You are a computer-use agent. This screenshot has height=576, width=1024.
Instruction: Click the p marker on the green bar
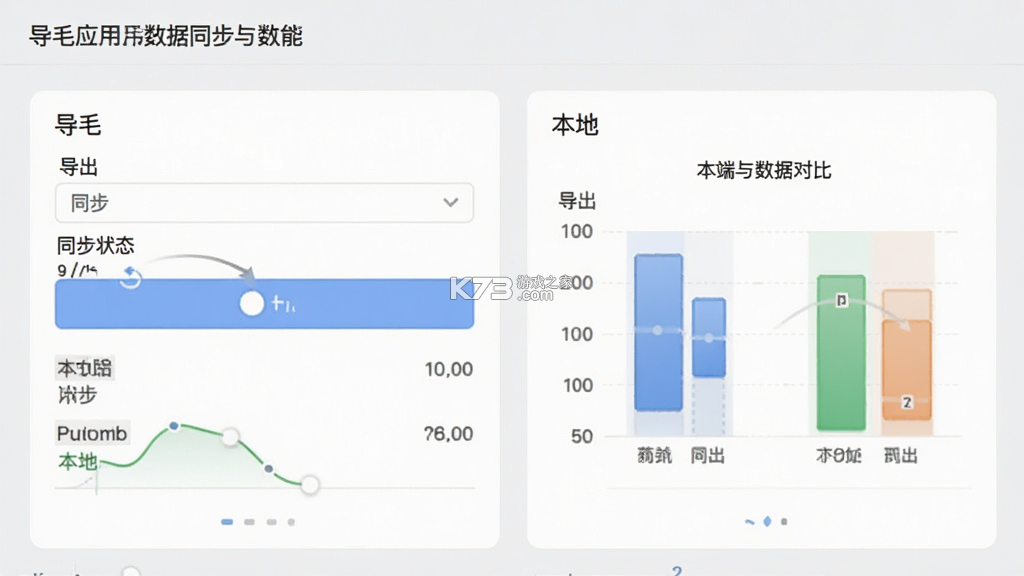click(842, 300)
